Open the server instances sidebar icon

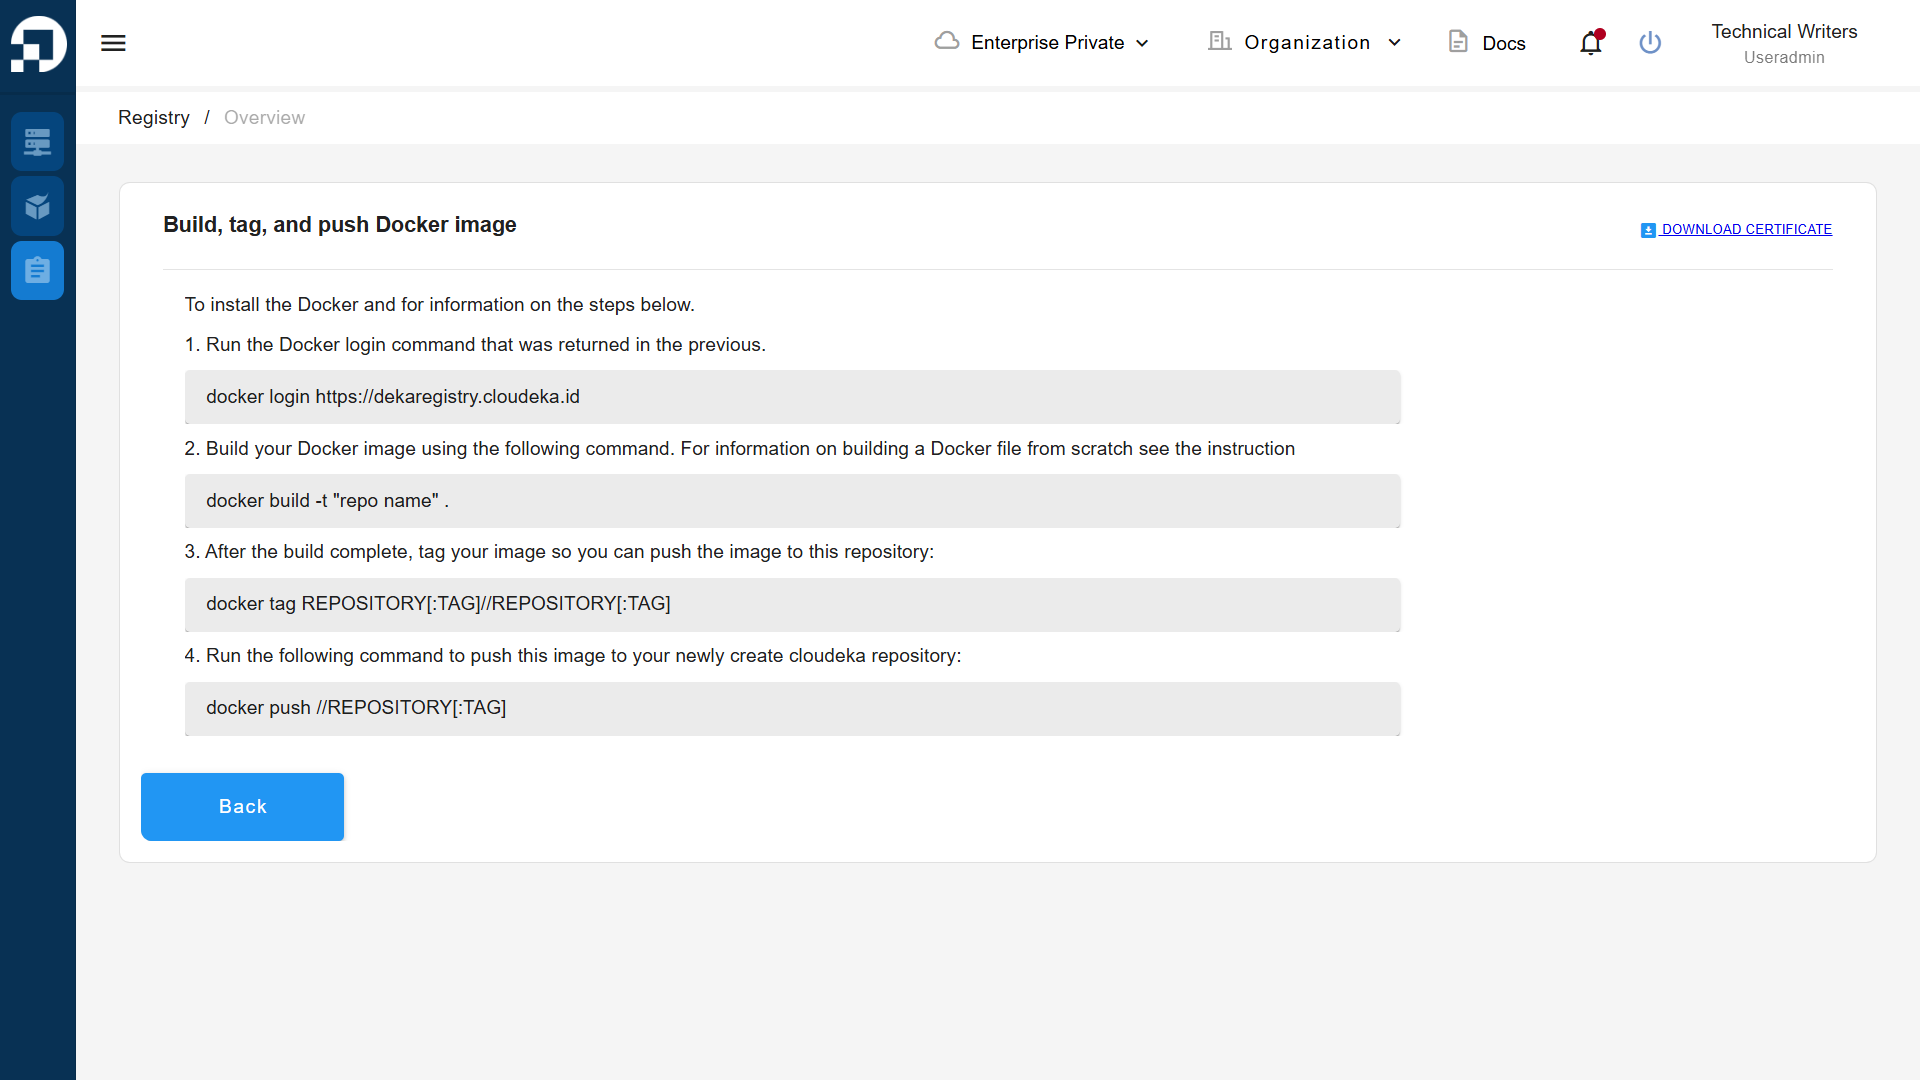(38, 142)
